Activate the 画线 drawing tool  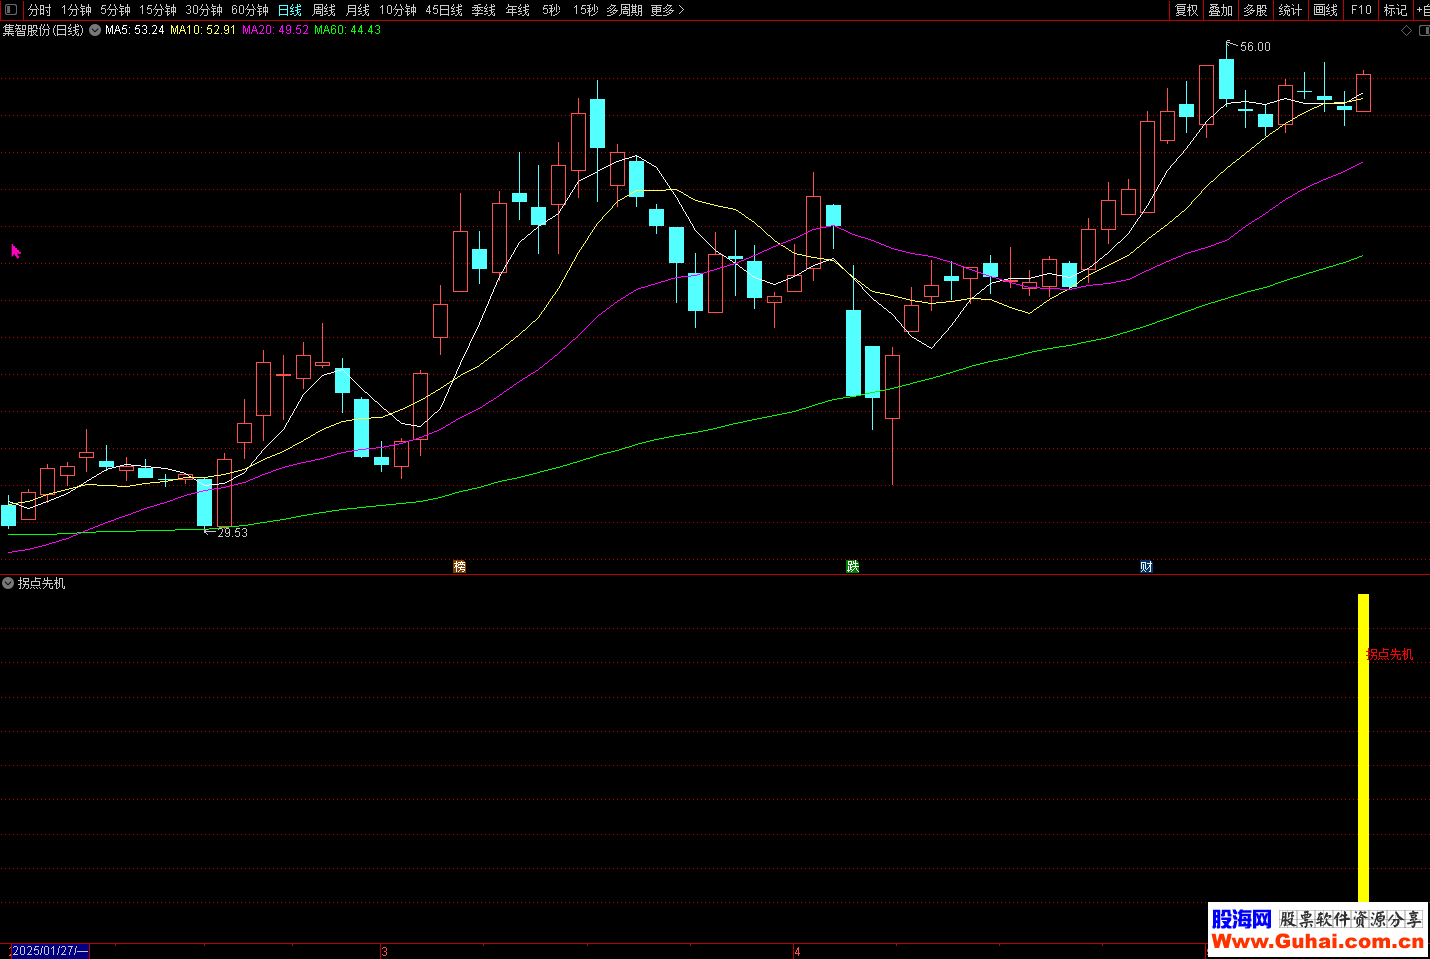click(1325, 10)
